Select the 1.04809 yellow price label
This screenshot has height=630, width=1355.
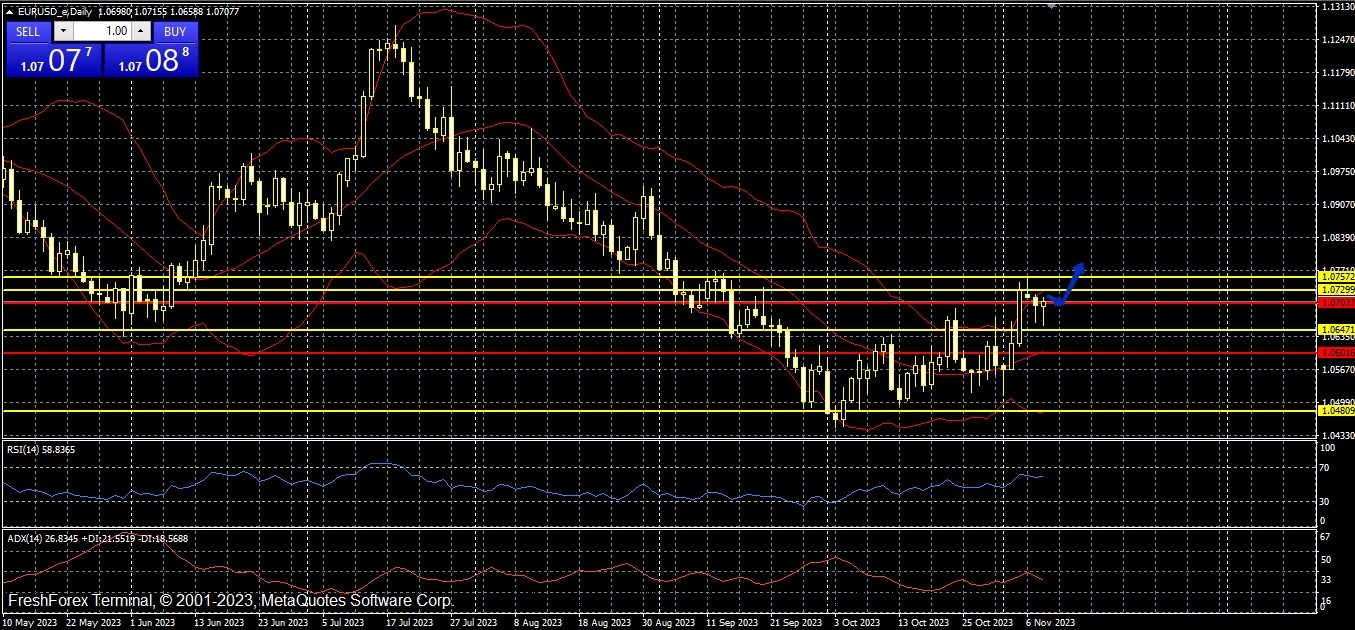click(x=1336, y=411)
